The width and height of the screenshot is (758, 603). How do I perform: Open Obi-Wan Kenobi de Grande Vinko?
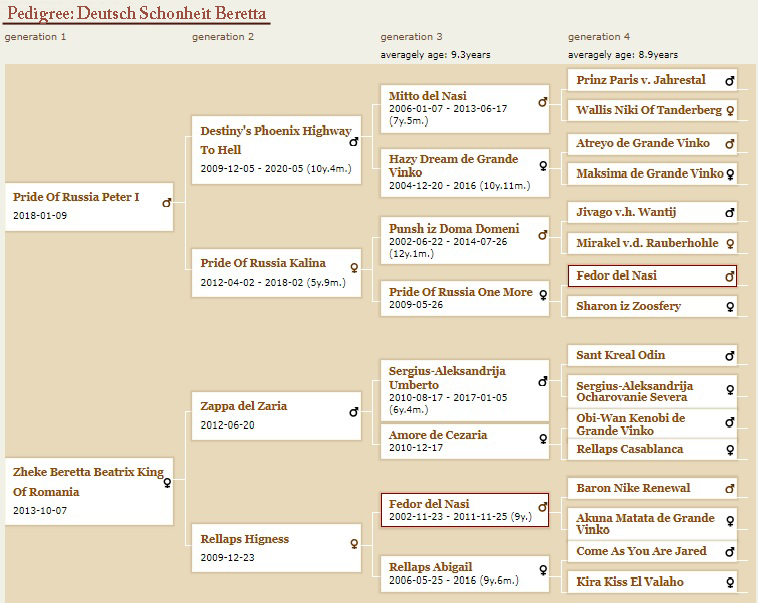(x=630, y=424)
